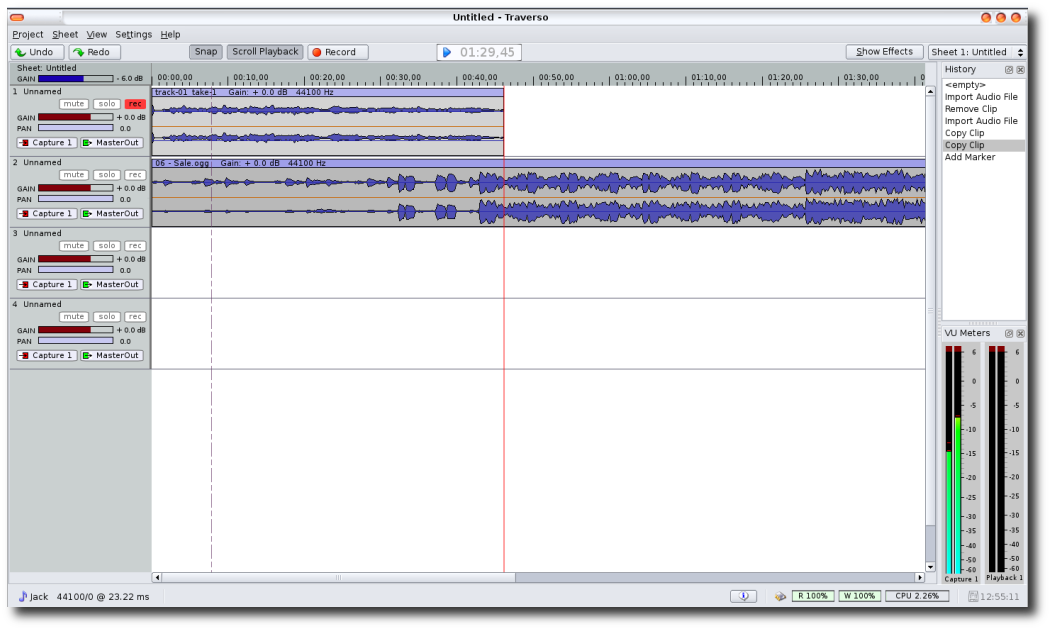
Task: Select Add Marker in History list
Action: (x=969, y=157)
